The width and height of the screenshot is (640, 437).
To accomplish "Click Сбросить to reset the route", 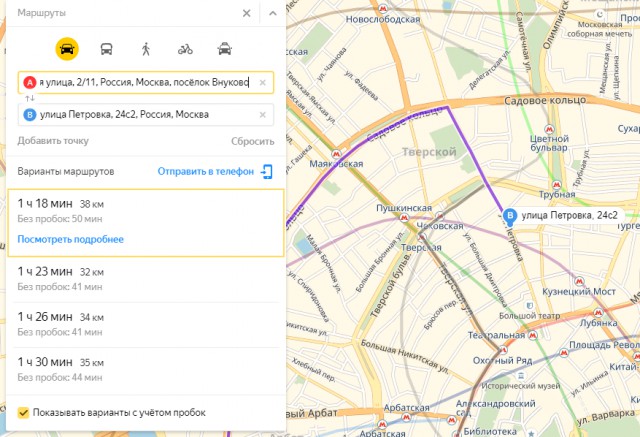I will (x=253, y=141).
